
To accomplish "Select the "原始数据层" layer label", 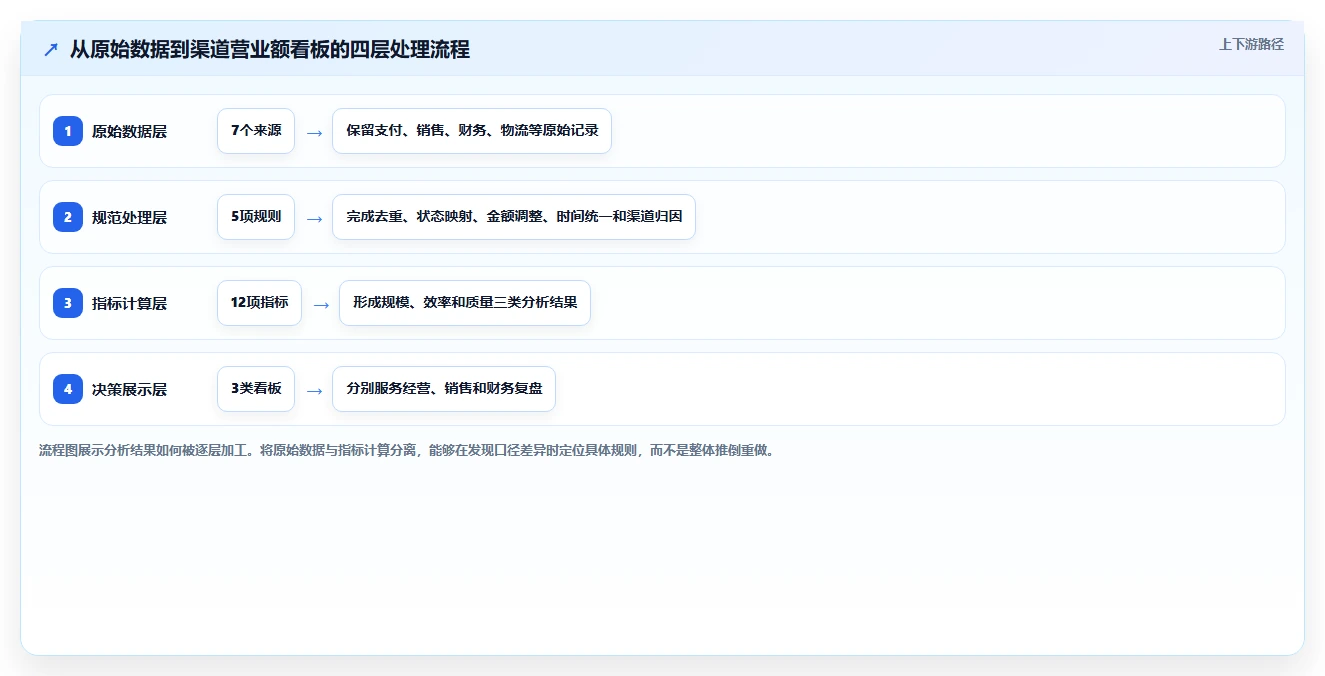I will 129,131.
